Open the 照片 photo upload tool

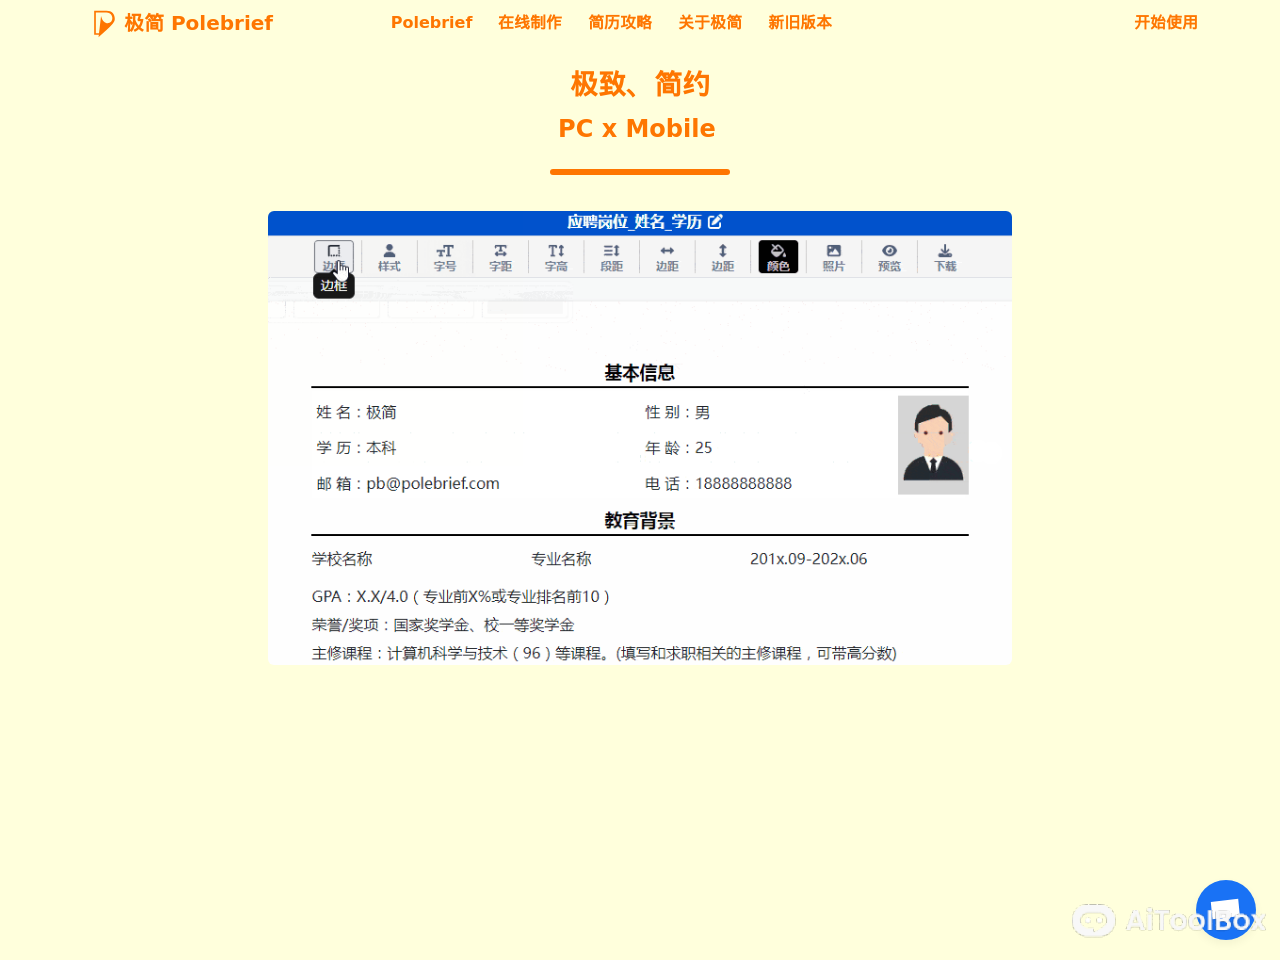click(833, 256)
